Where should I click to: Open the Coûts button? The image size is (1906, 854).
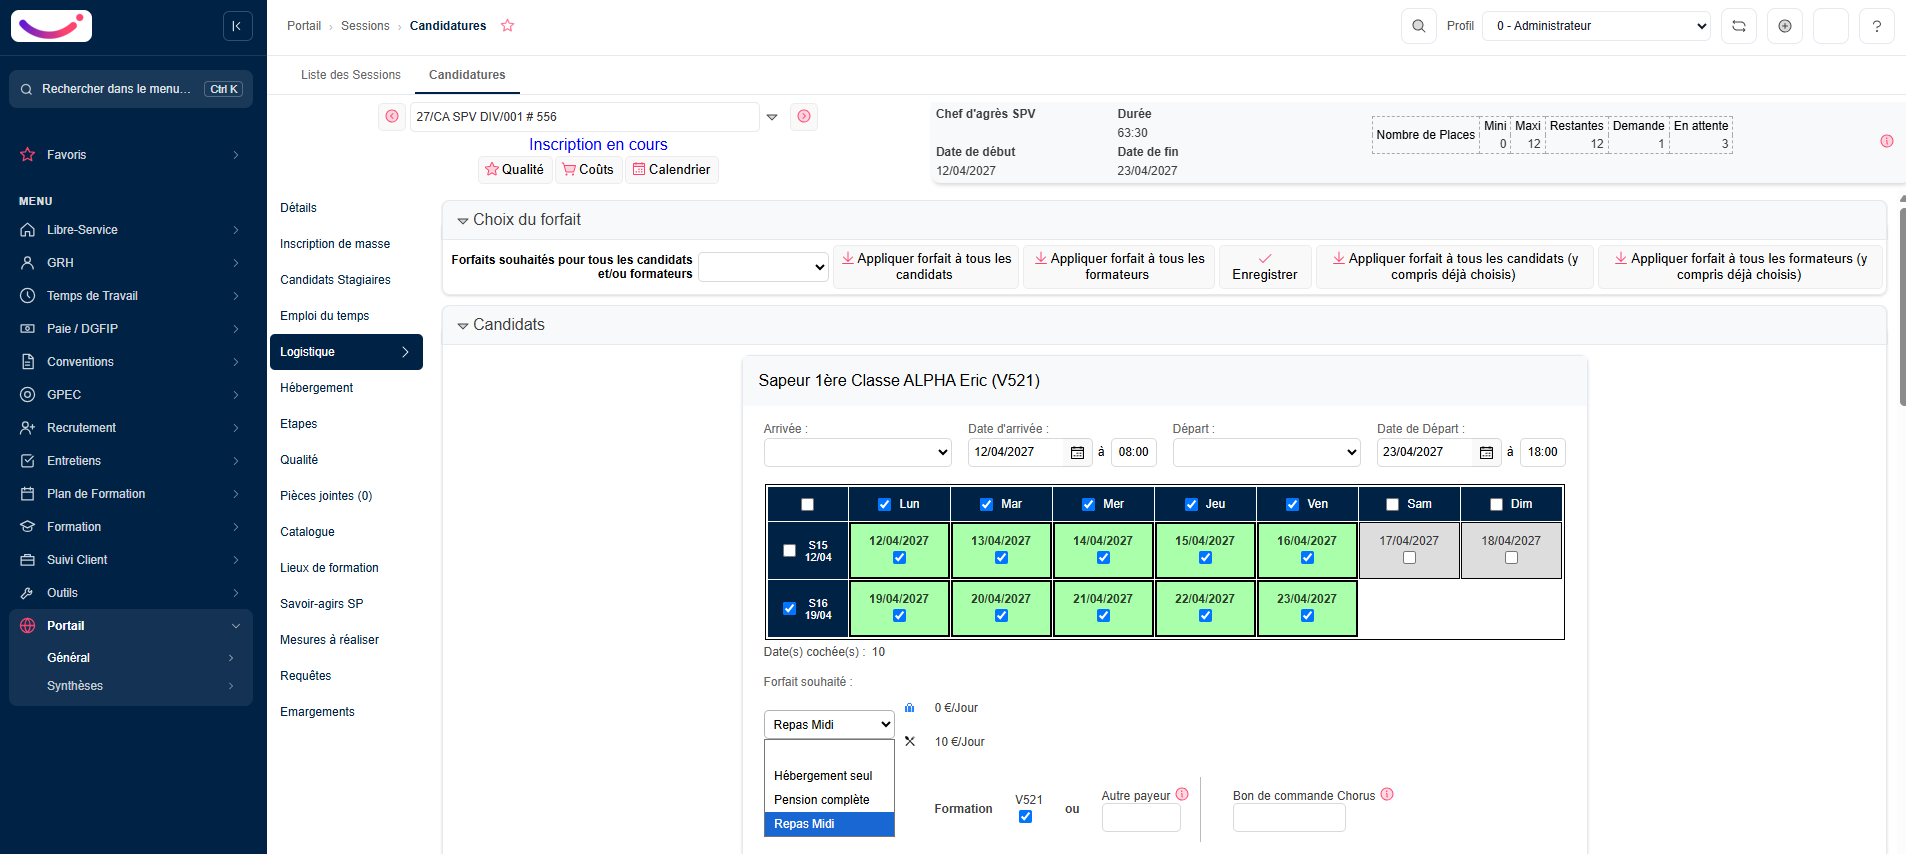[588, 170]
